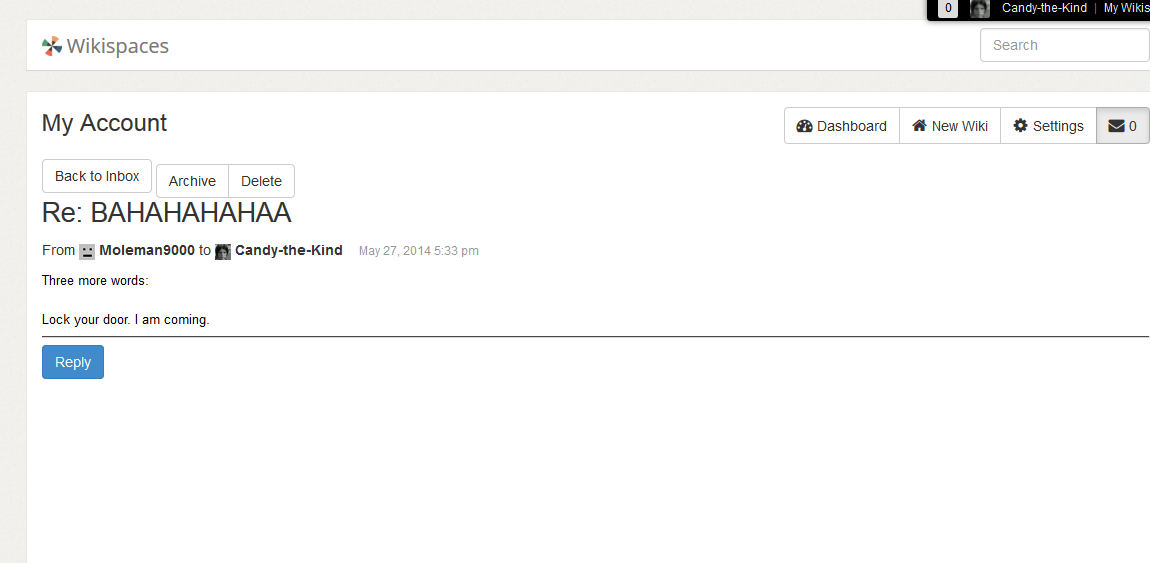This screenshot has height=563, width=1150.
Task: Focus the Search input field
Action: (x=1064, y=45)
